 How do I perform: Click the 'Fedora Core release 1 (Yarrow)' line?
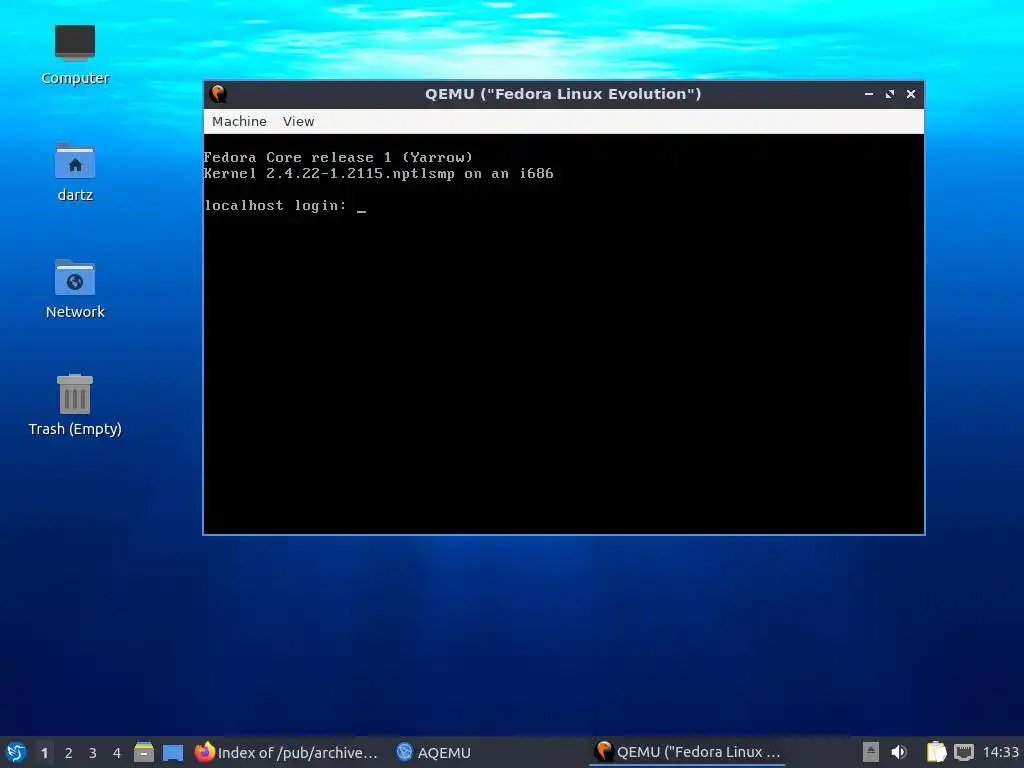(338, 157)
